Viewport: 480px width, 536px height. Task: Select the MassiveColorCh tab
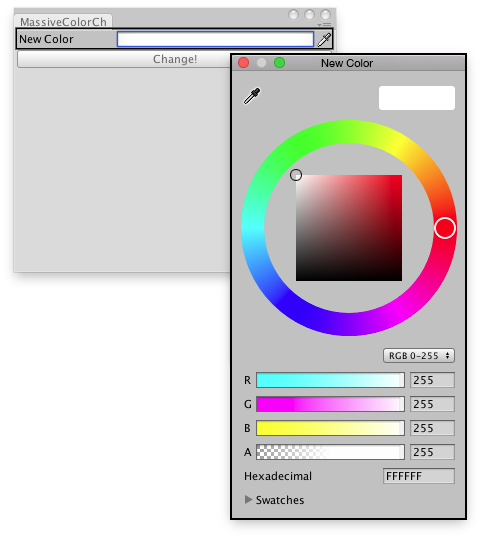pos(63,22)
